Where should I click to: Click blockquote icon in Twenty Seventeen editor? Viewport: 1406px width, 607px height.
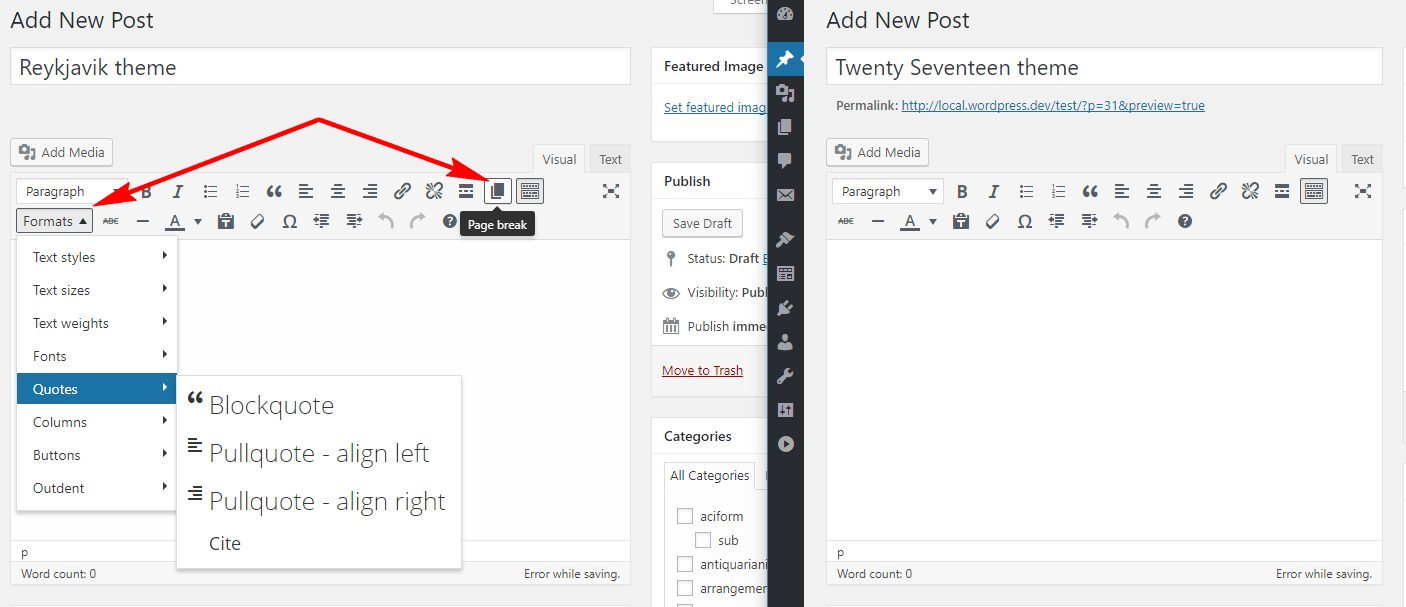[1090, 191]
